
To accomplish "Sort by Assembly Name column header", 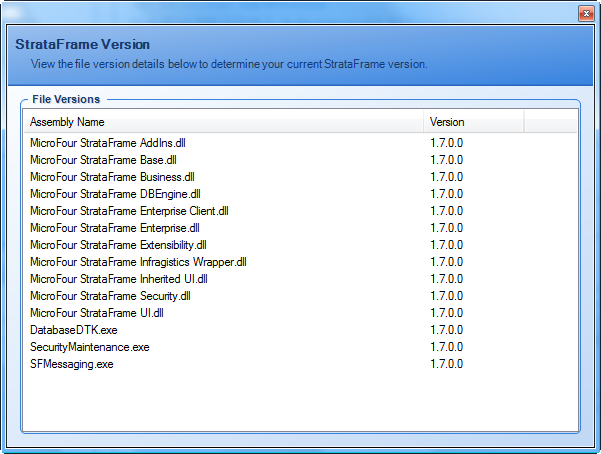I will click(x=222, y=122).
